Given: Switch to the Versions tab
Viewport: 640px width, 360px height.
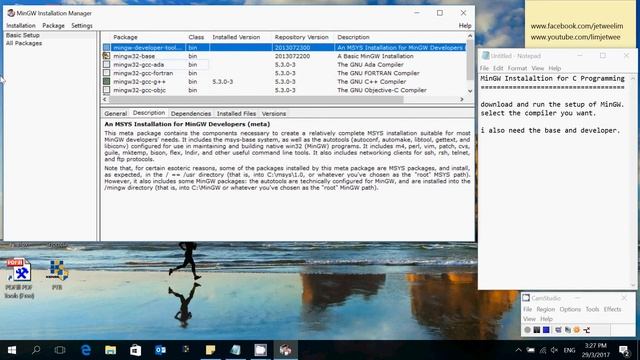Looking at the screenshot, I should point(273,113).
